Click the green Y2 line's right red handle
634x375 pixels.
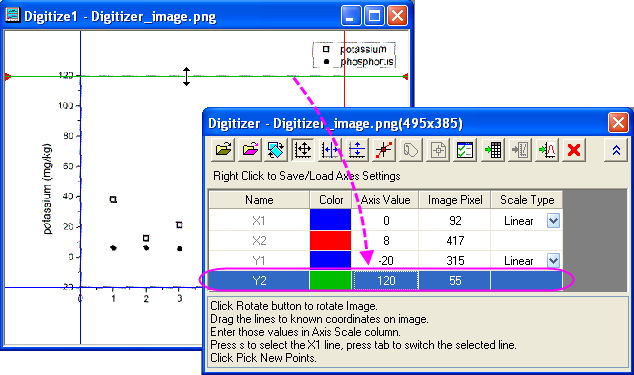coord(406,76)
